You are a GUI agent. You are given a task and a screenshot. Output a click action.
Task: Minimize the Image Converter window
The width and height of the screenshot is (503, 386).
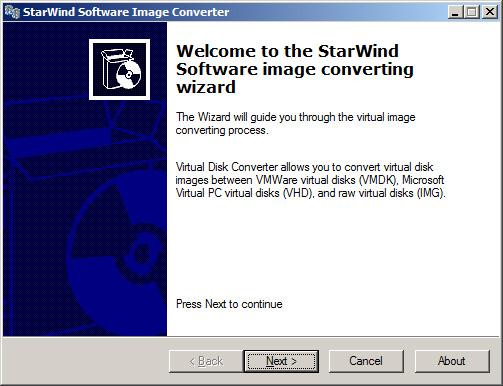click(455, 12)
